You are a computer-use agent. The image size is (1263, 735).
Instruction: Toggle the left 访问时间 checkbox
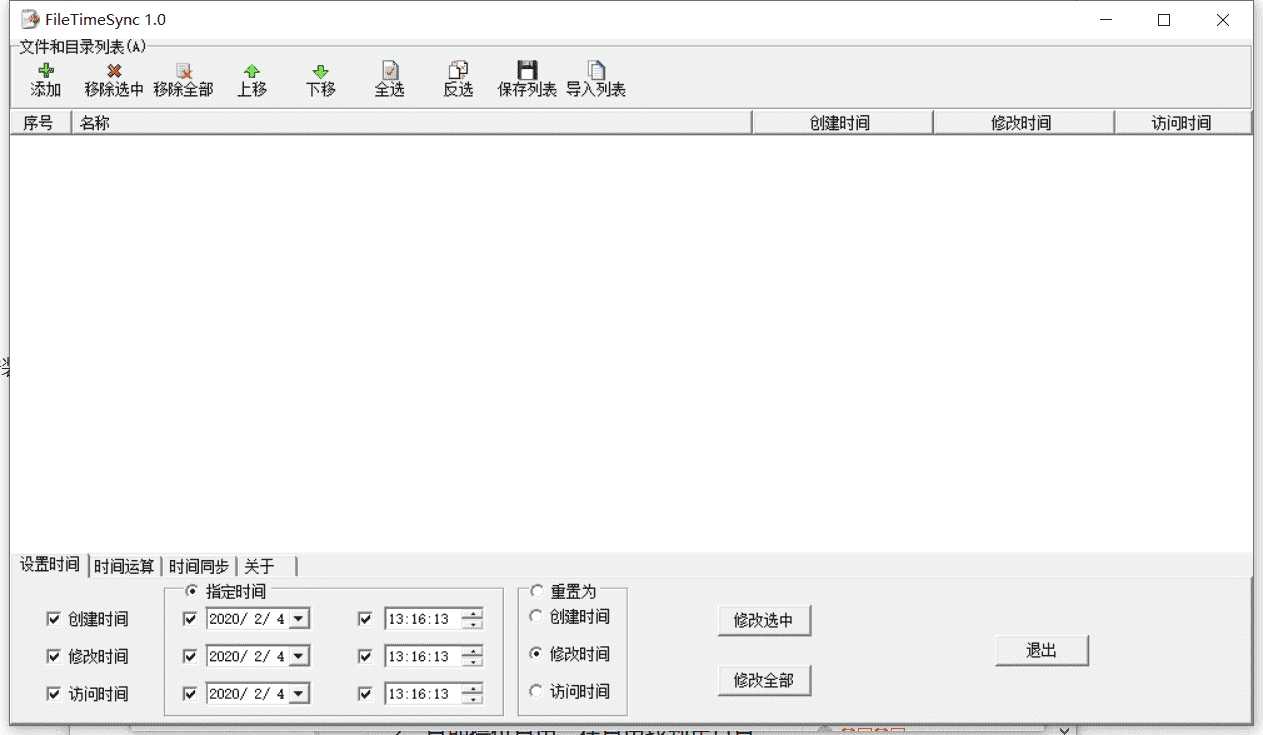coord(53,693)
